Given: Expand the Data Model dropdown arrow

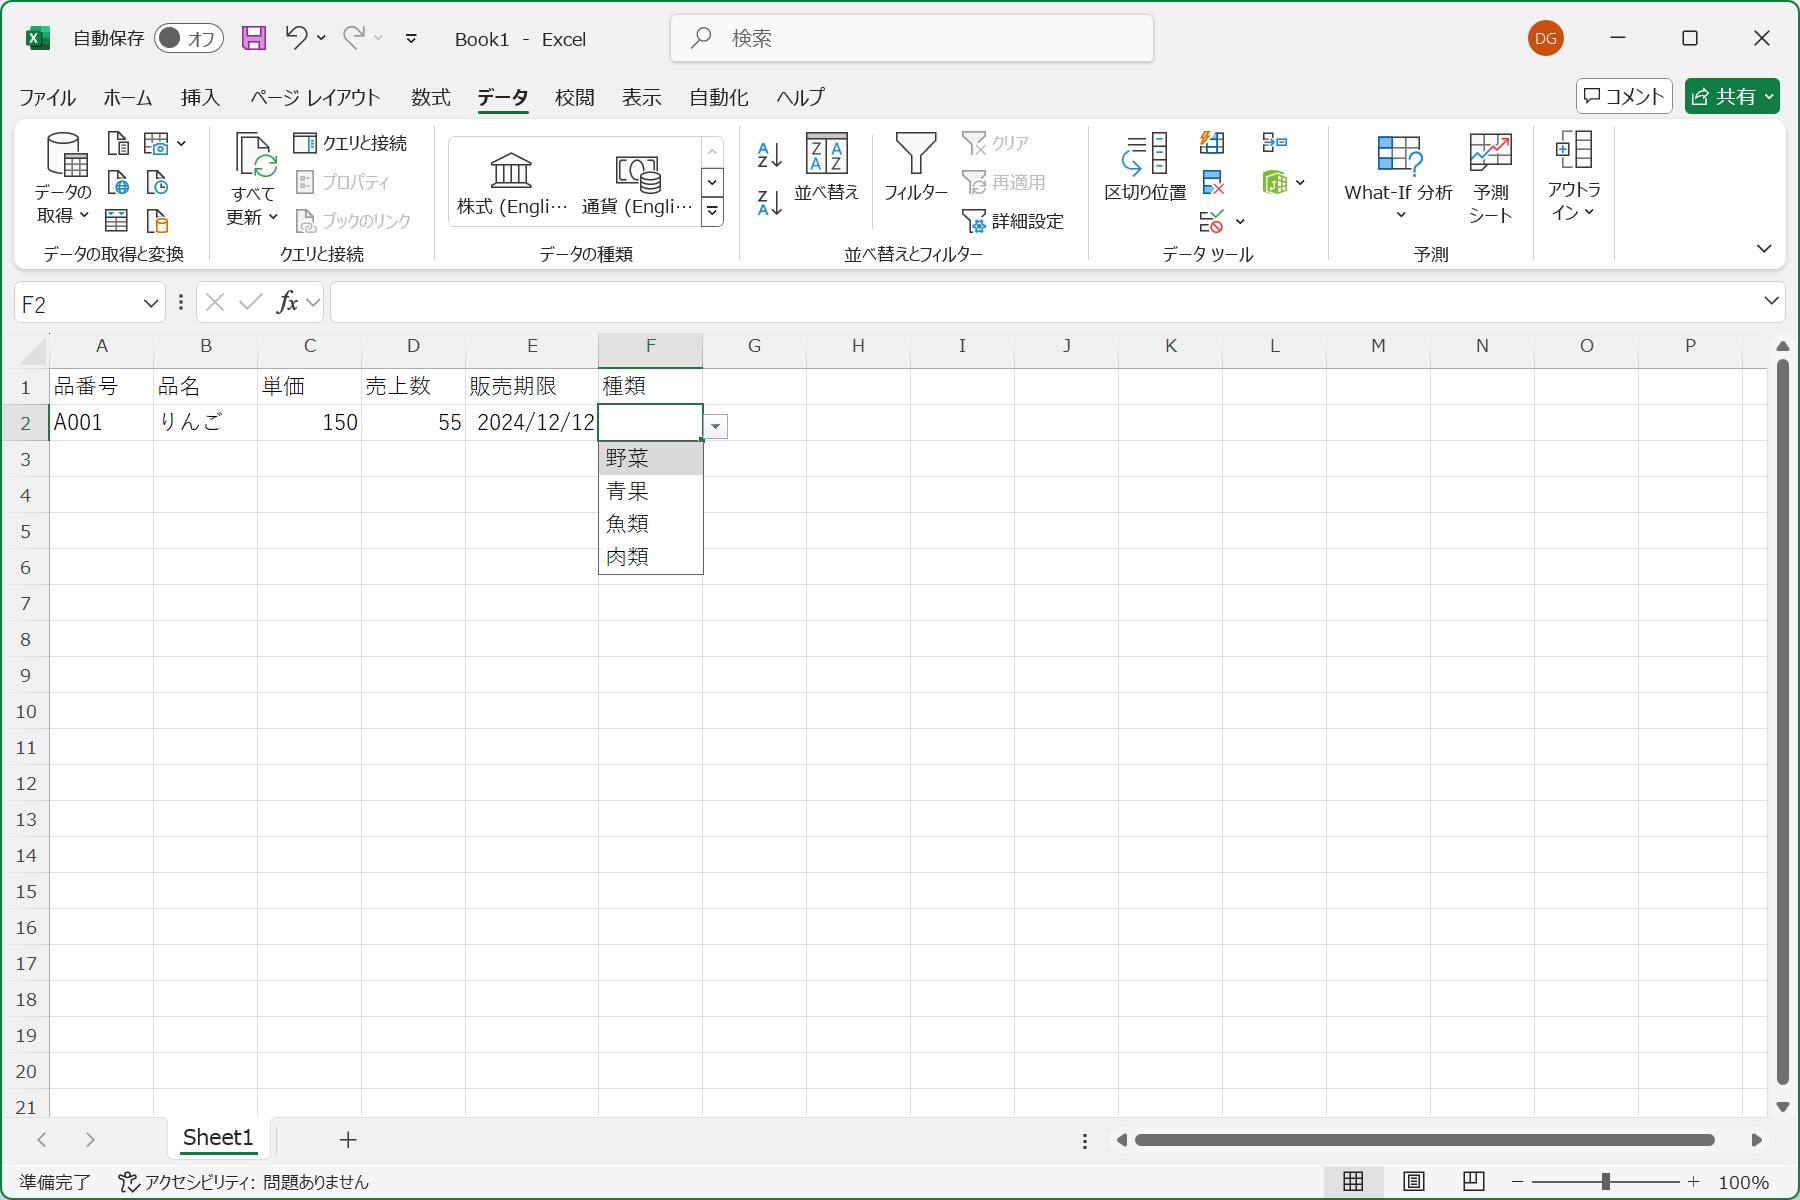Looking at the screenshot, I should [x=1300, y=183].
